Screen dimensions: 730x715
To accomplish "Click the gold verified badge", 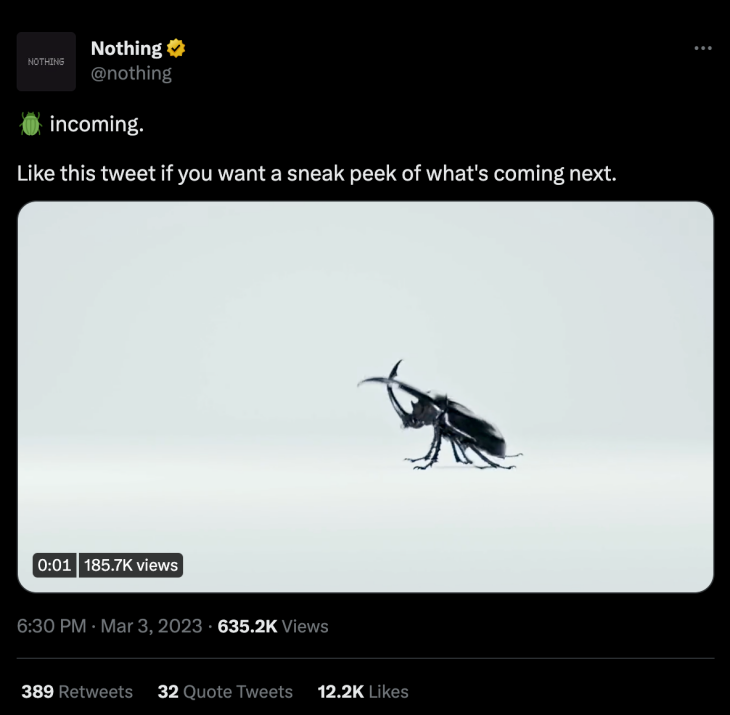I will point(176,48).
